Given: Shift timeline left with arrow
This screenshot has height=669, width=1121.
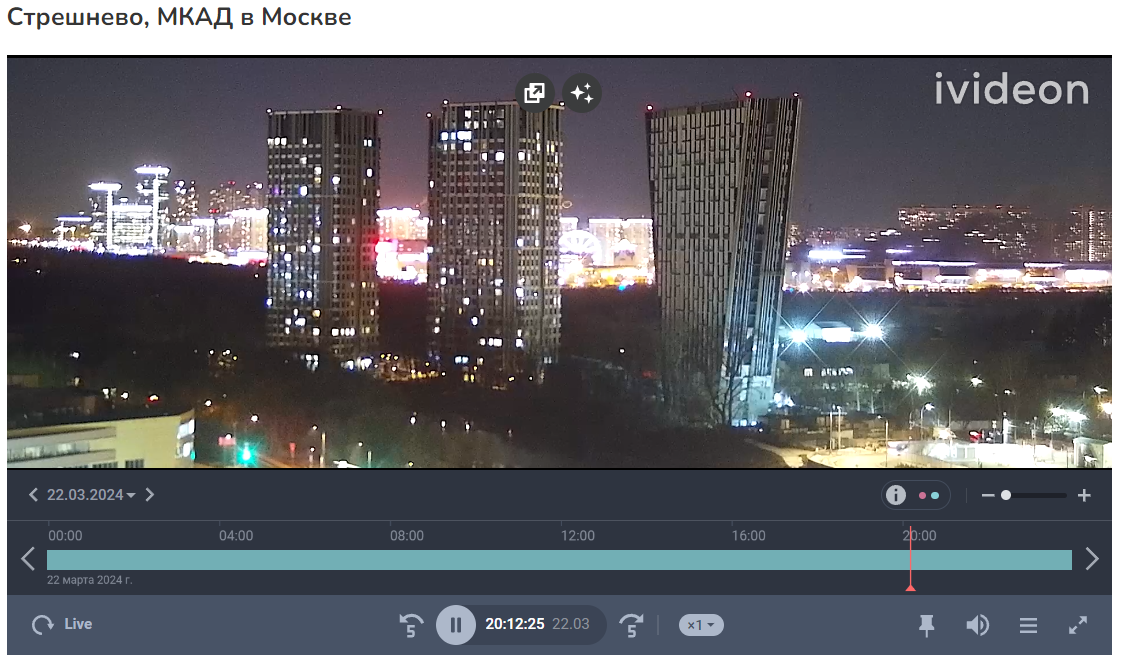Looking at the screenshot, I should point(28,559).
